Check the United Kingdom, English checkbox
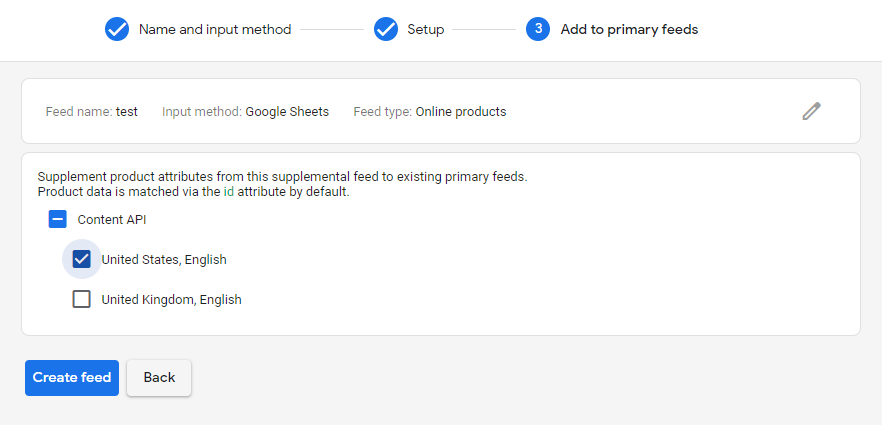This screenshot has height=425, width=882. 82,299
